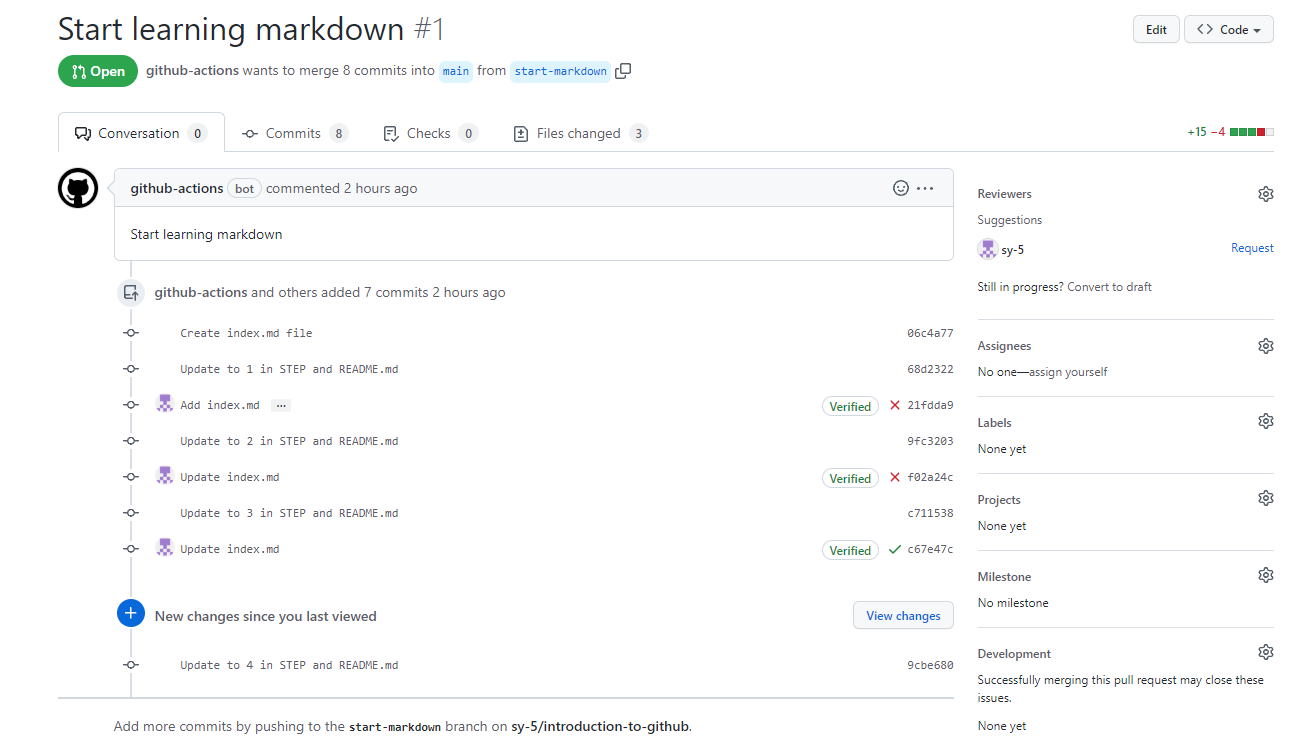Open the Reviewers gear settings
The height and width of the screenshot is (741, 1295).
coord(1265,194)
